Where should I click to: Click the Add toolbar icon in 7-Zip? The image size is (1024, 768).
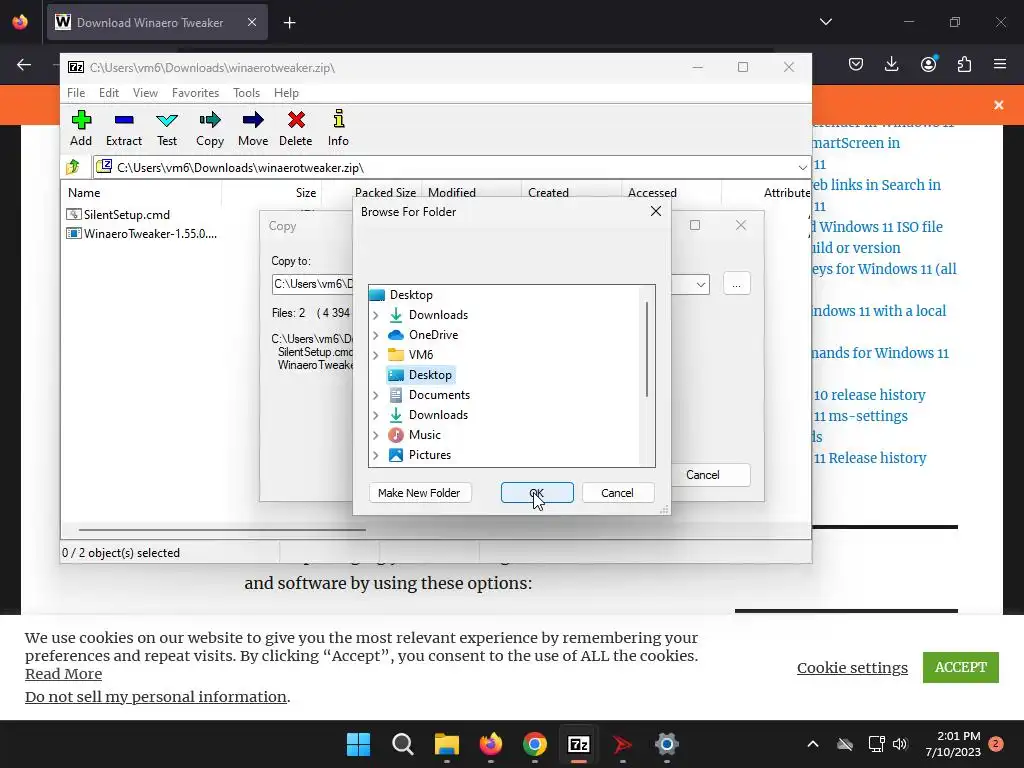tap(81, 128)
